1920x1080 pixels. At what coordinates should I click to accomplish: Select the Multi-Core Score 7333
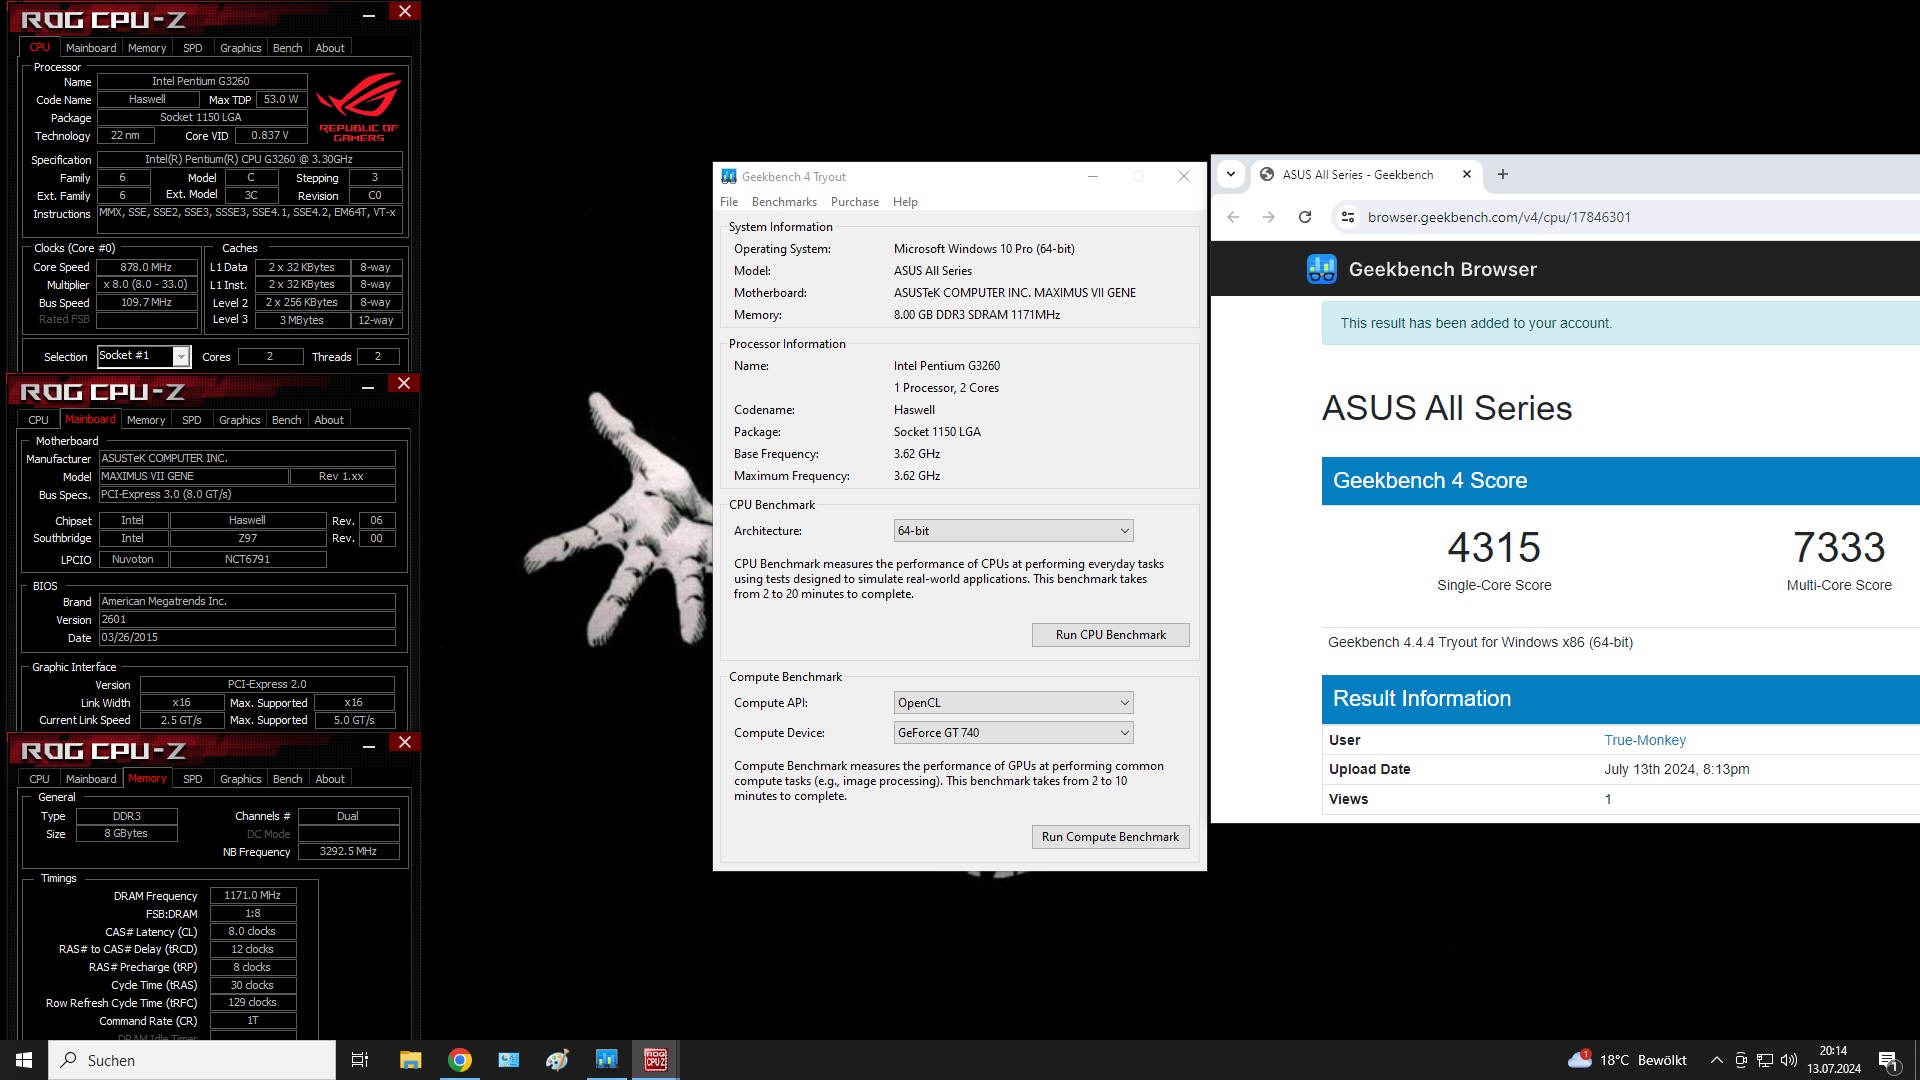point(1839,547)
